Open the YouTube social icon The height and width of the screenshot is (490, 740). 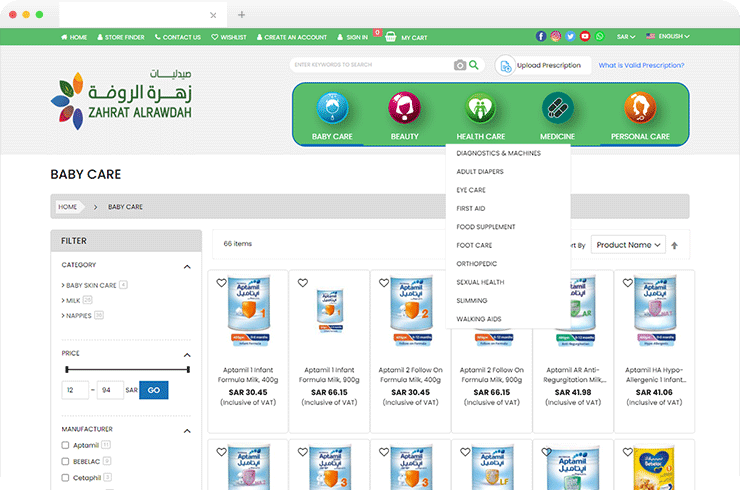pyautogui.click(x=585, y=36)
